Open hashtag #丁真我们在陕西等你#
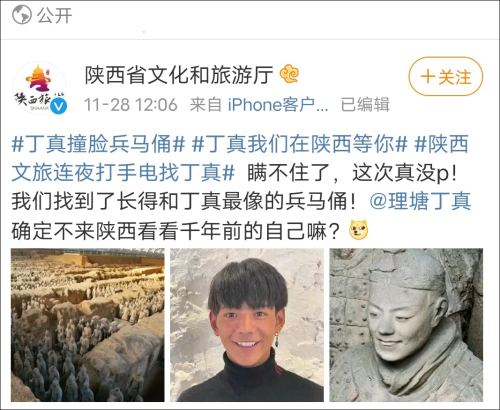This screenshot has width=500, height=410. click(300, 144)
